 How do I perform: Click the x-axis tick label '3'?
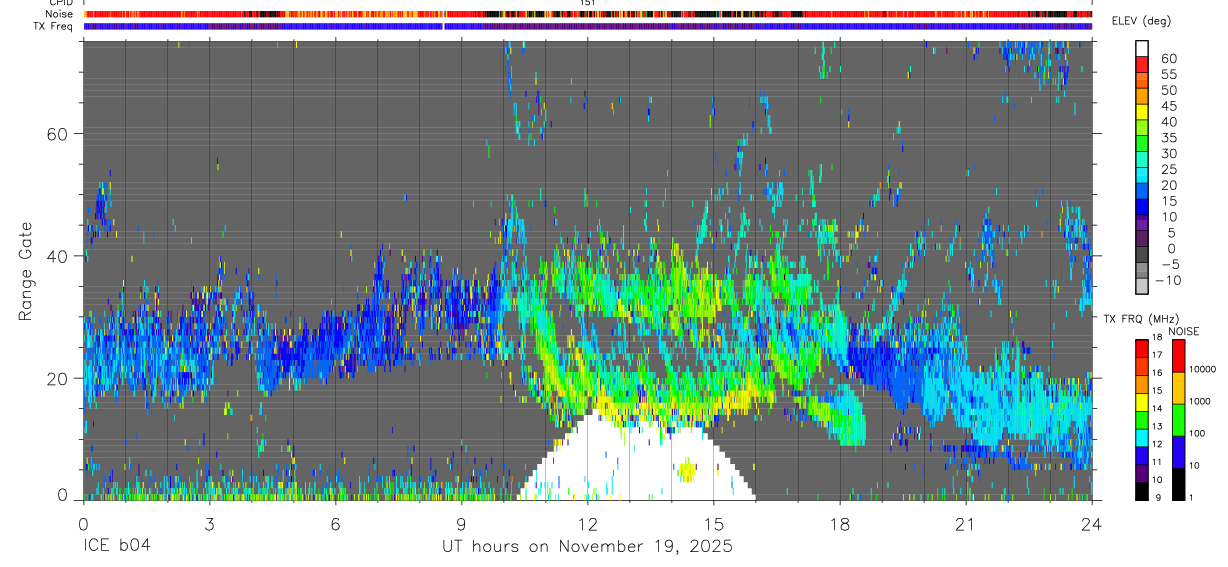tap(210, 524)
